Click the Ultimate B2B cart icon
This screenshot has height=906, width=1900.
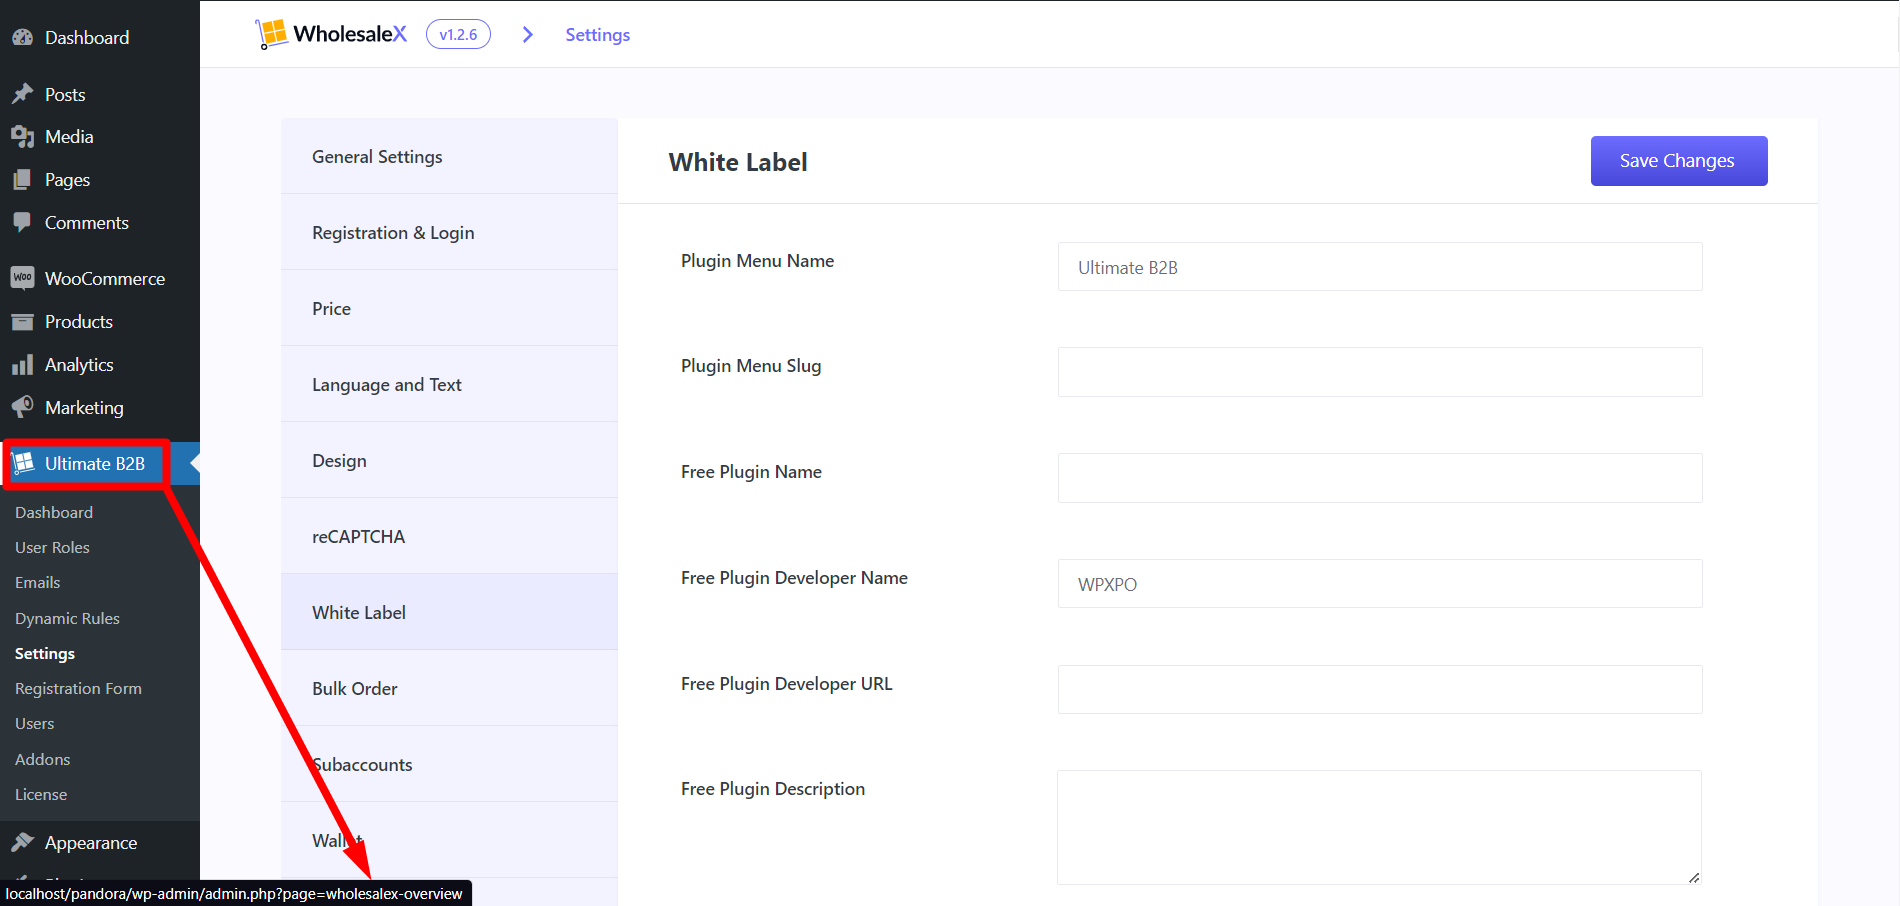click(23, 463)
